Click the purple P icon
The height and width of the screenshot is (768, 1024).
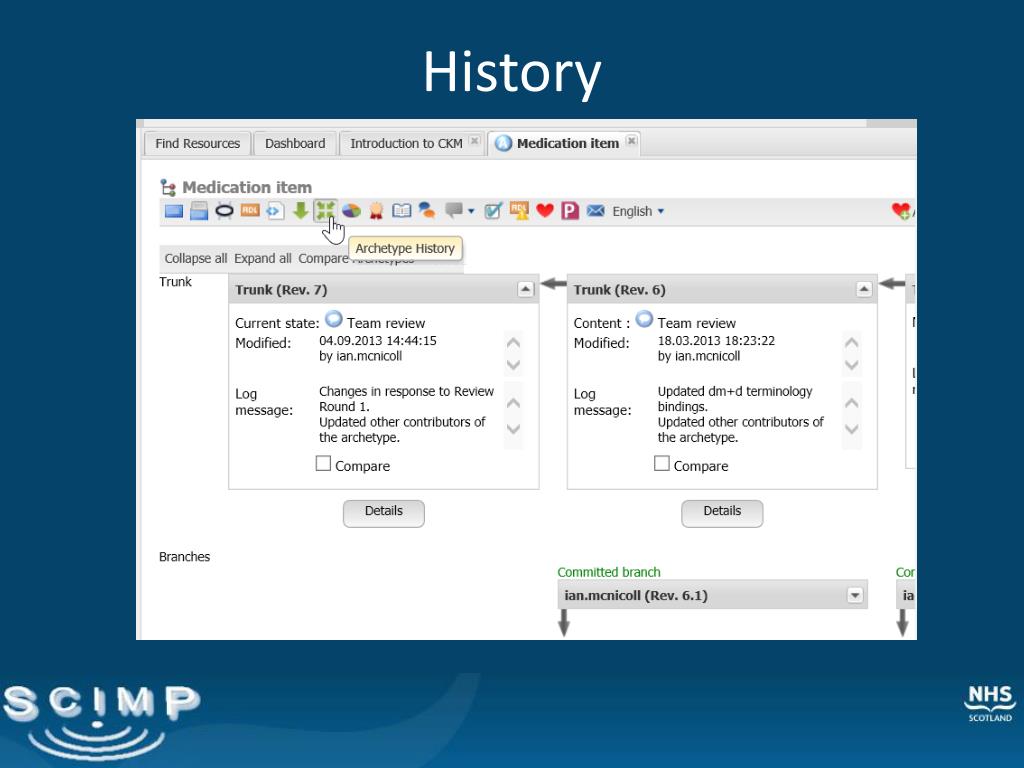point(570,211)
